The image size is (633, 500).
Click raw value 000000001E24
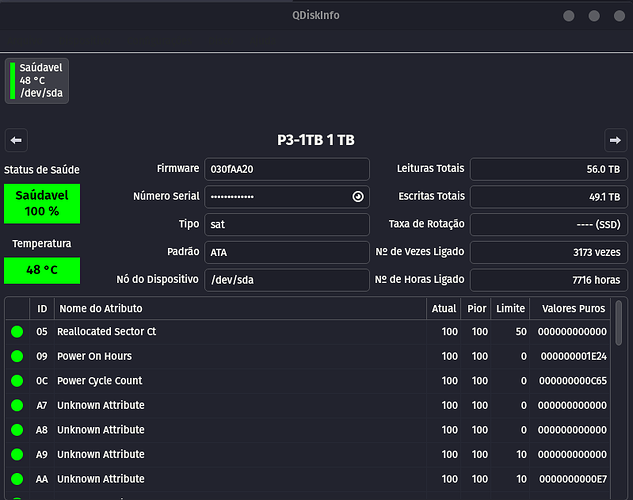(573, 356)
